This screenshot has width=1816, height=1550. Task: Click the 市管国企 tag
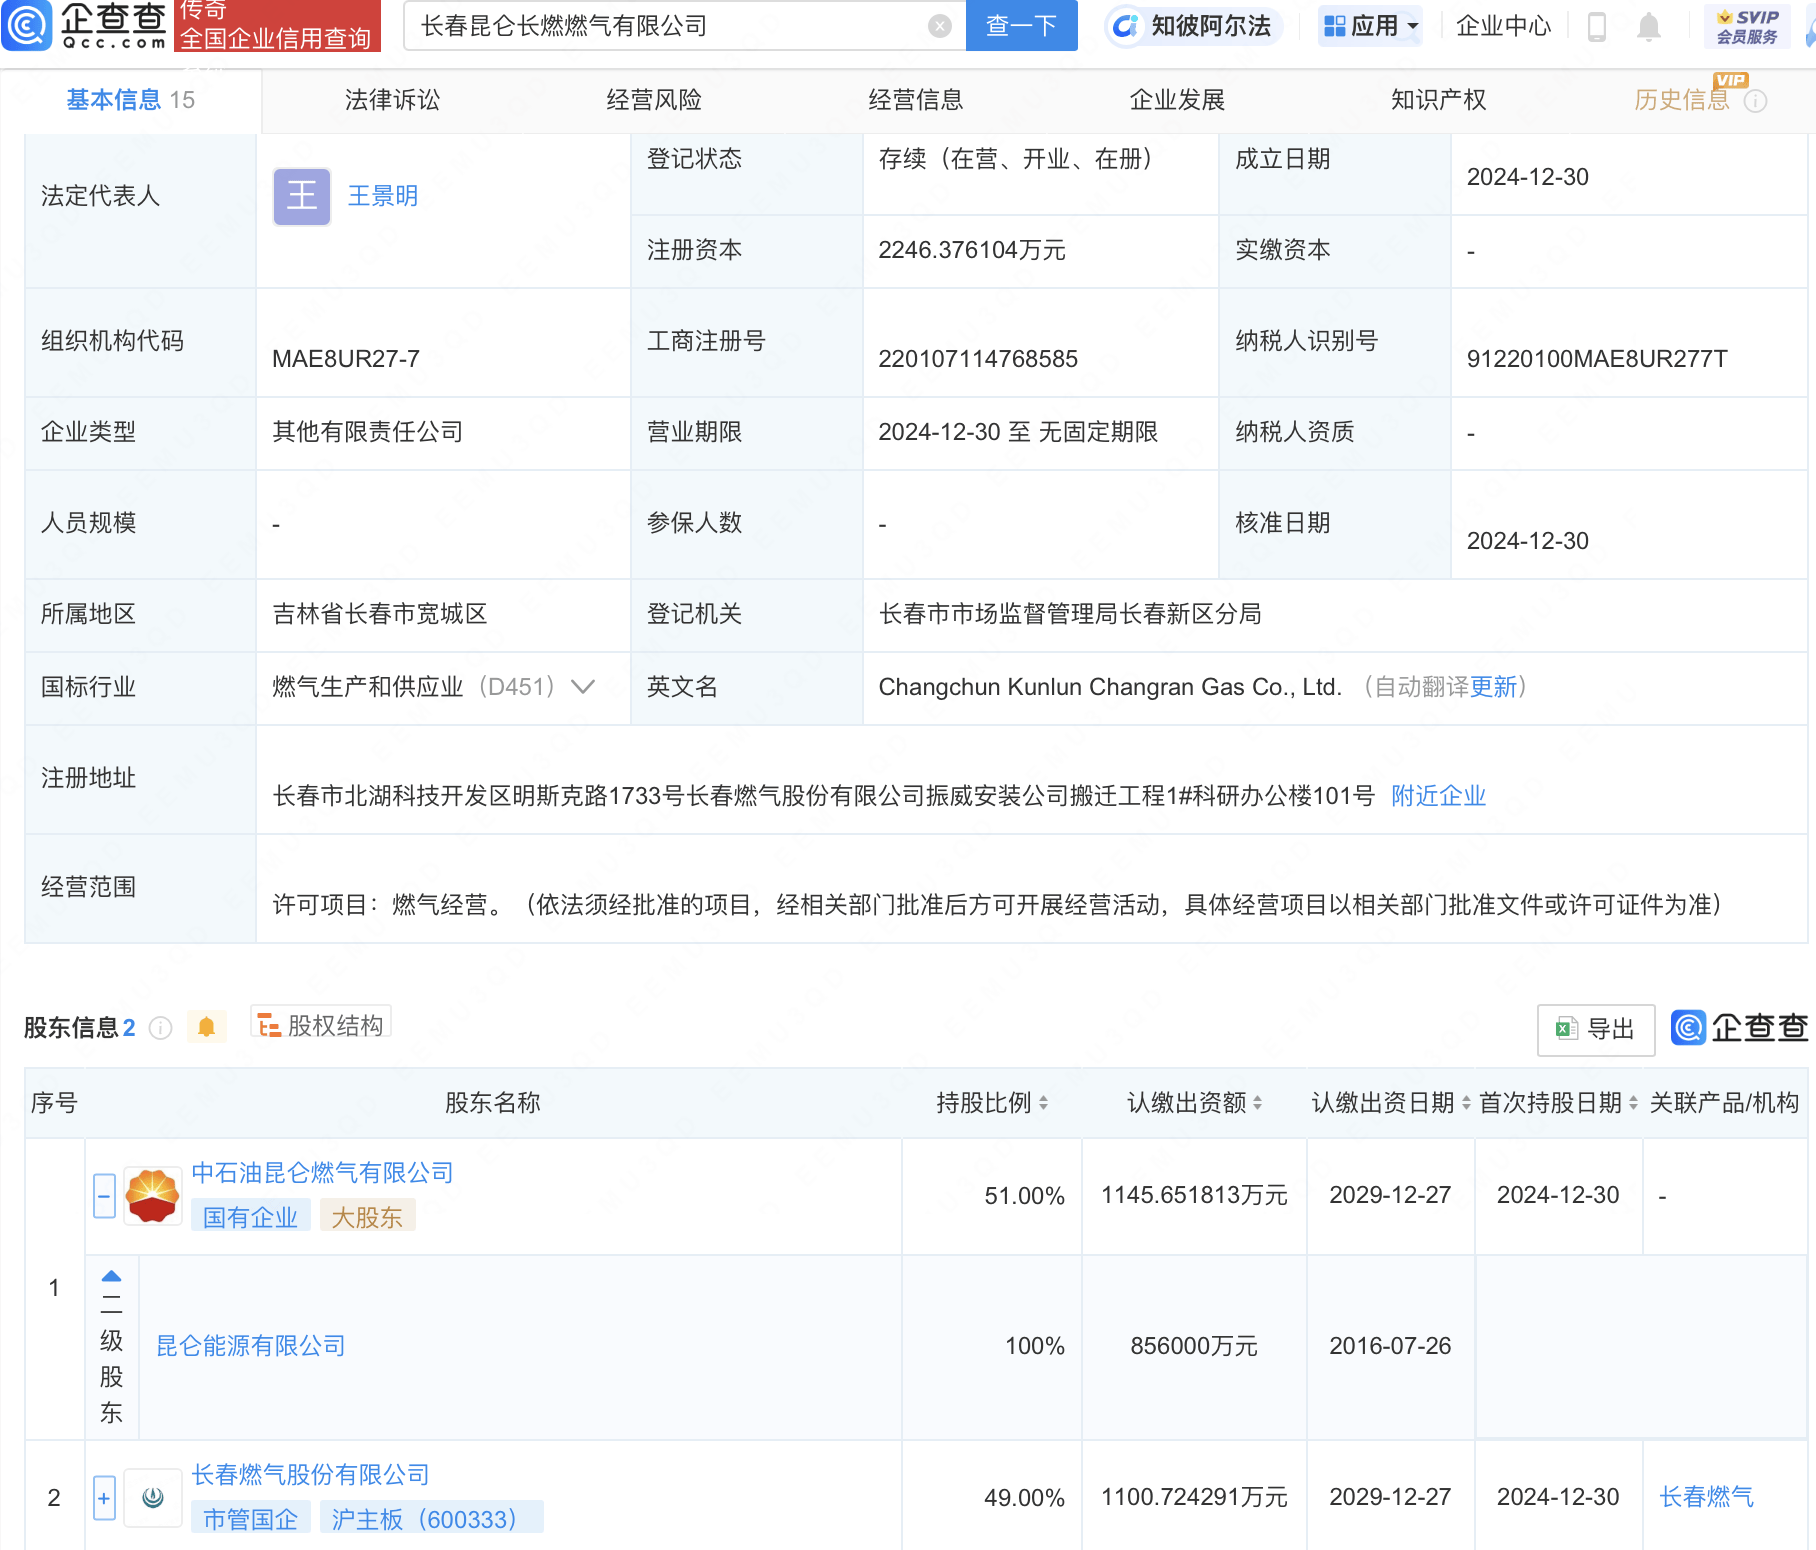click(251, 1520)
